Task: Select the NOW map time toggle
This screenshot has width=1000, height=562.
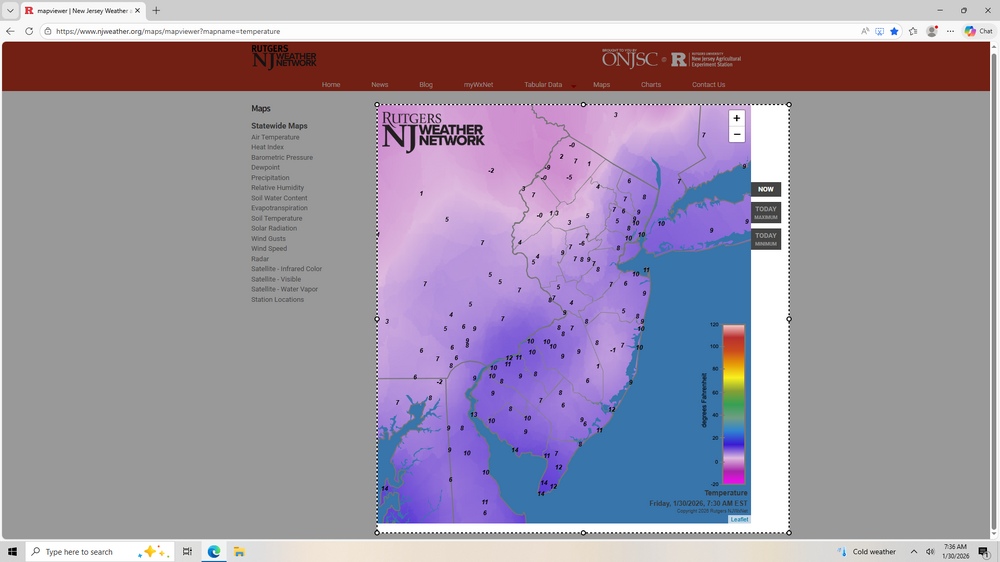Action: 765,189
